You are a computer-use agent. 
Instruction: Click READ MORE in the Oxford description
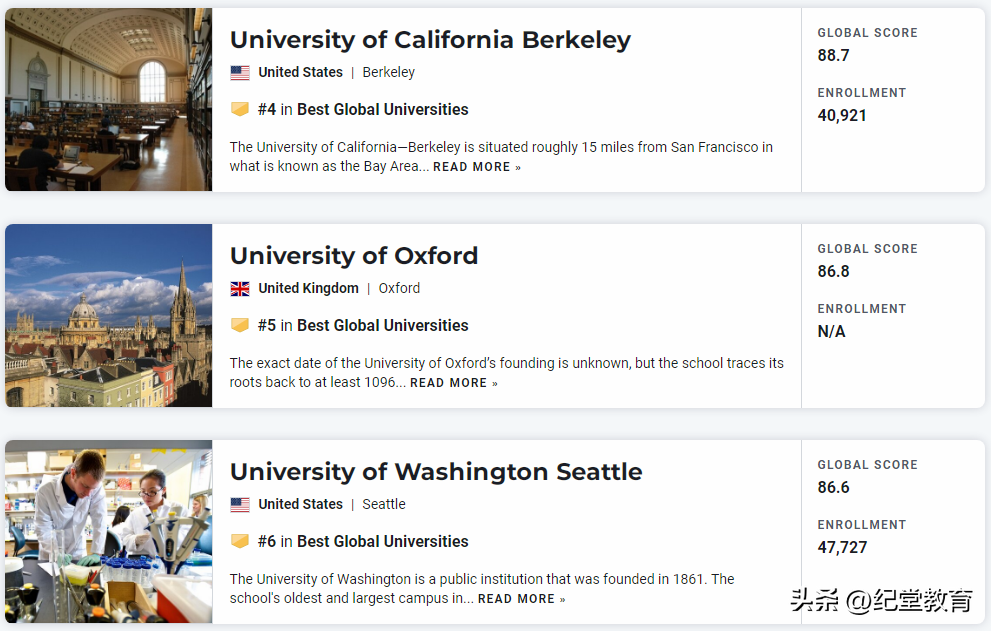(x=453, y=383)
